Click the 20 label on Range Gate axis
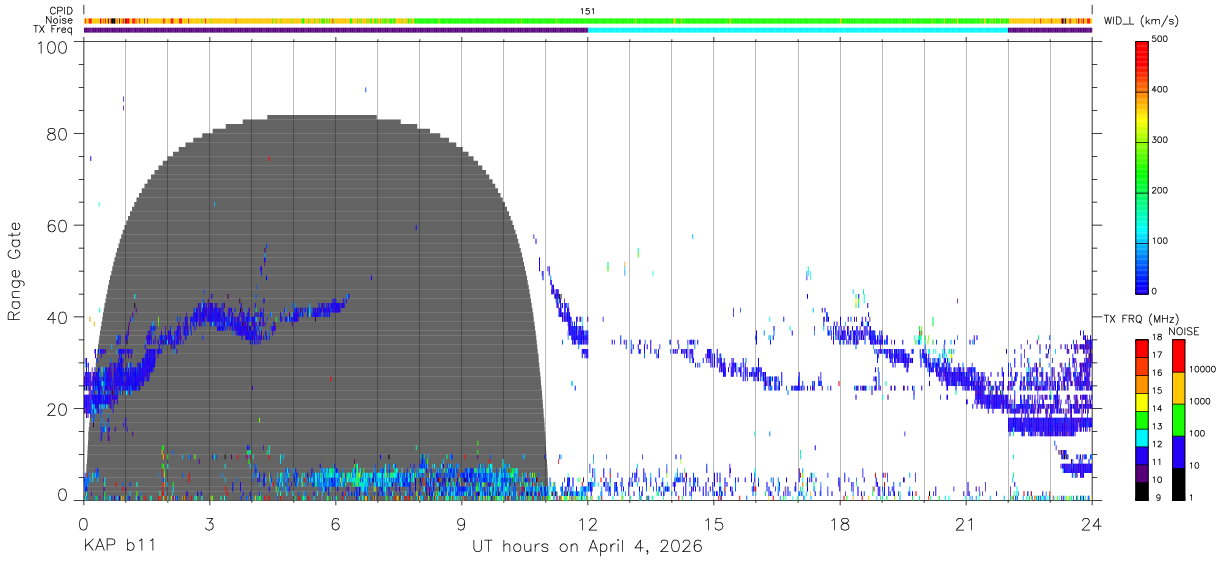The height and width of the screenshot is (567, 1228). coord(59,409)
